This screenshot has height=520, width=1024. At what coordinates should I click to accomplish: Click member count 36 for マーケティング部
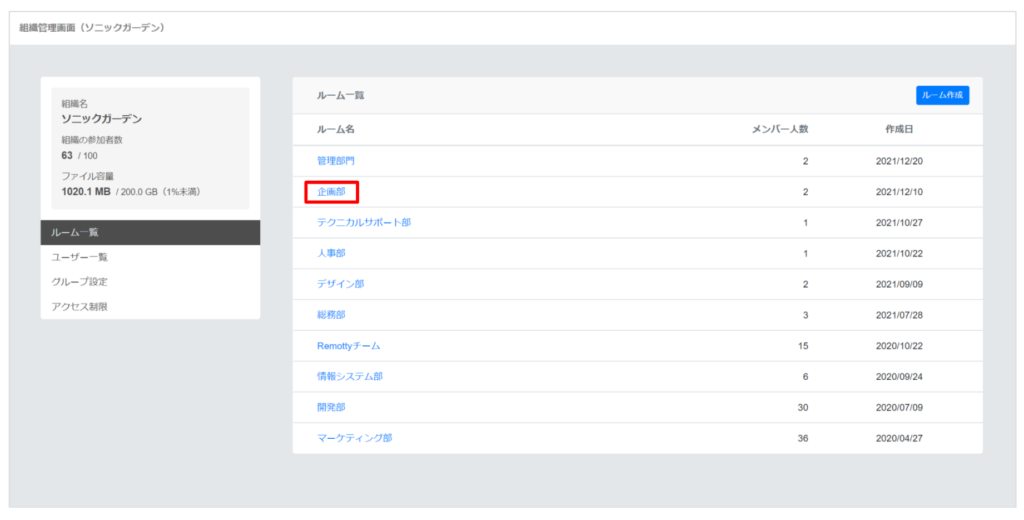[x=803, y=438]
